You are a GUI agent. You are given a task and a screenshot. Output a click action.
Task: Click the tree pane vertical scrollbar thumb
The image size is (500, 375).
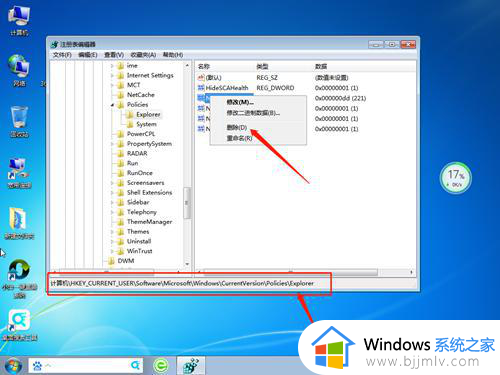tap(187, 203)
